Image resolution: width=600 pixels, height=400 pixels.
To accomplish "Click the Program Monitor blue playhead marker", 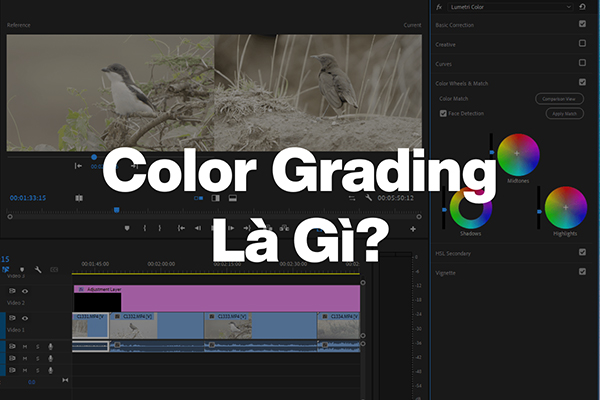I will coord(116,210).
